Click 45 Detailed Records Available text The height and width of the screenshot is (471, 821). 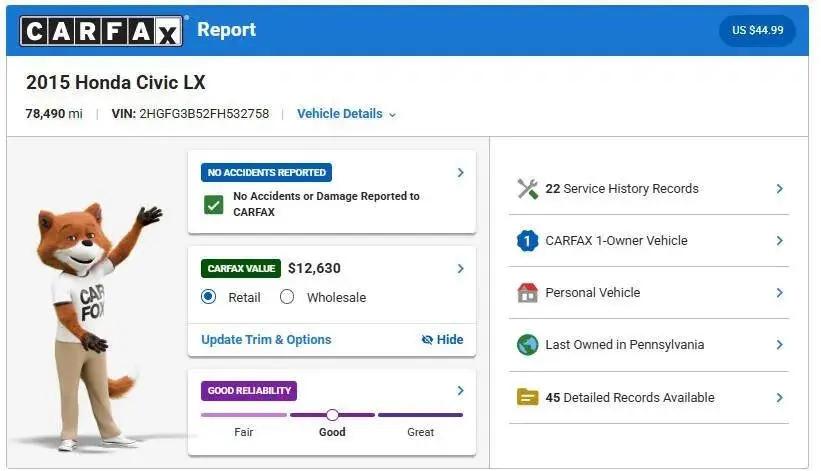pos(630,398)
